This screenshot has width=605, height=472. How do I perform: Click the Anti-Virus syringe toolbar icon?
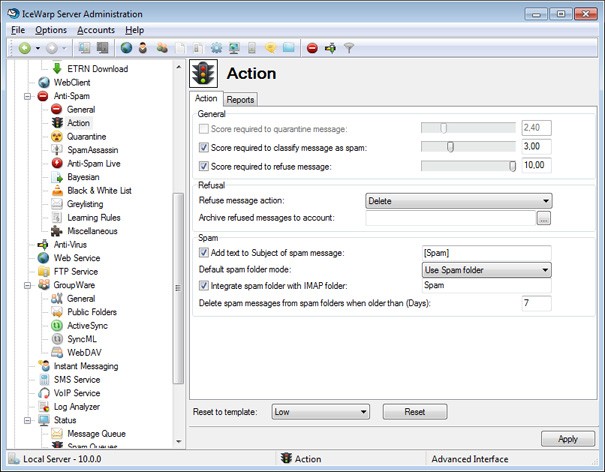coord(330,48)
